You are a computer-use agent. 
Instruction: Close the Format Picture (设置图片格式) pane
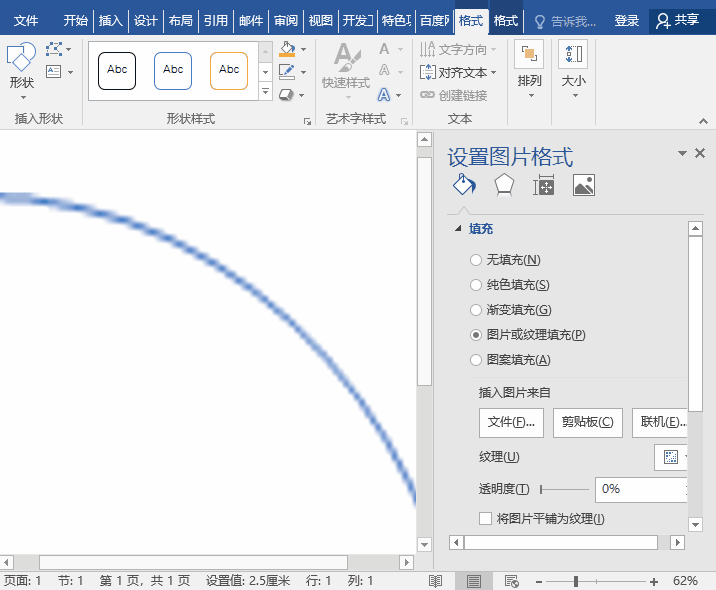(x=700, y=153)
